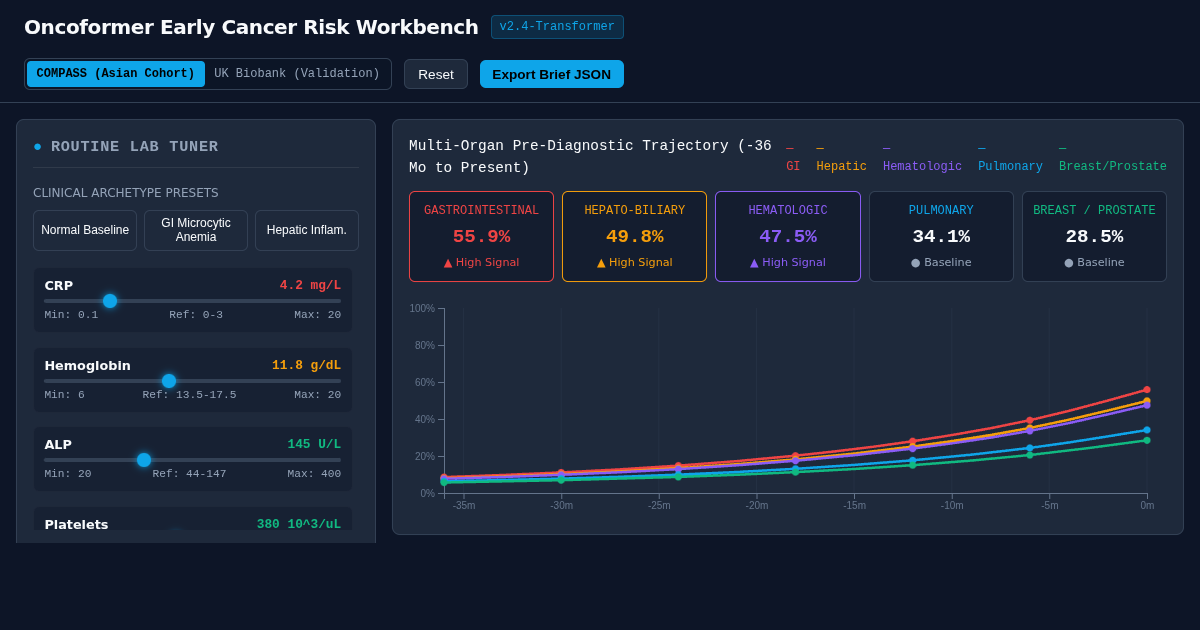Click the High Signal triangle on Hematologic card
This screenshot has width=1200, height=630.
(x=754, y=263)
